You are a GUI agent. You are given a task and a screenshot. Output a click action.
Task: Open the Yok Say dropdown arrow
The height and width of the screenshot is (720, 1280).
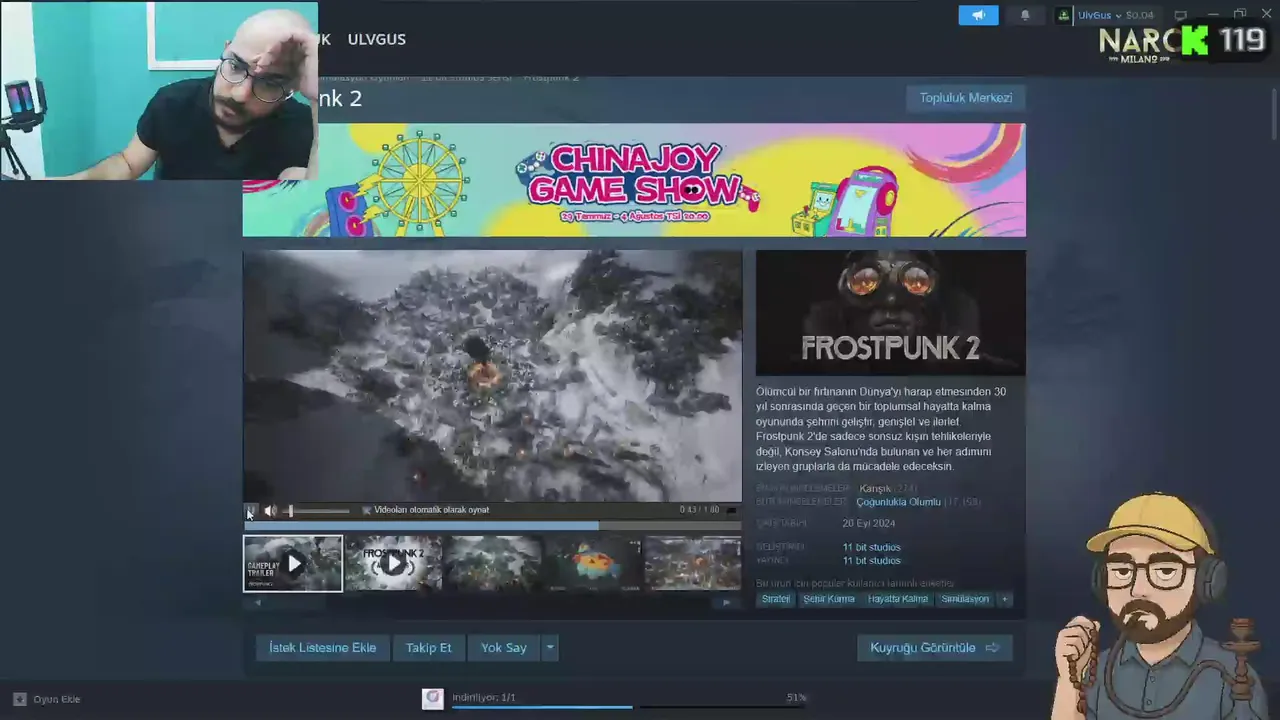tap(549, 648)
